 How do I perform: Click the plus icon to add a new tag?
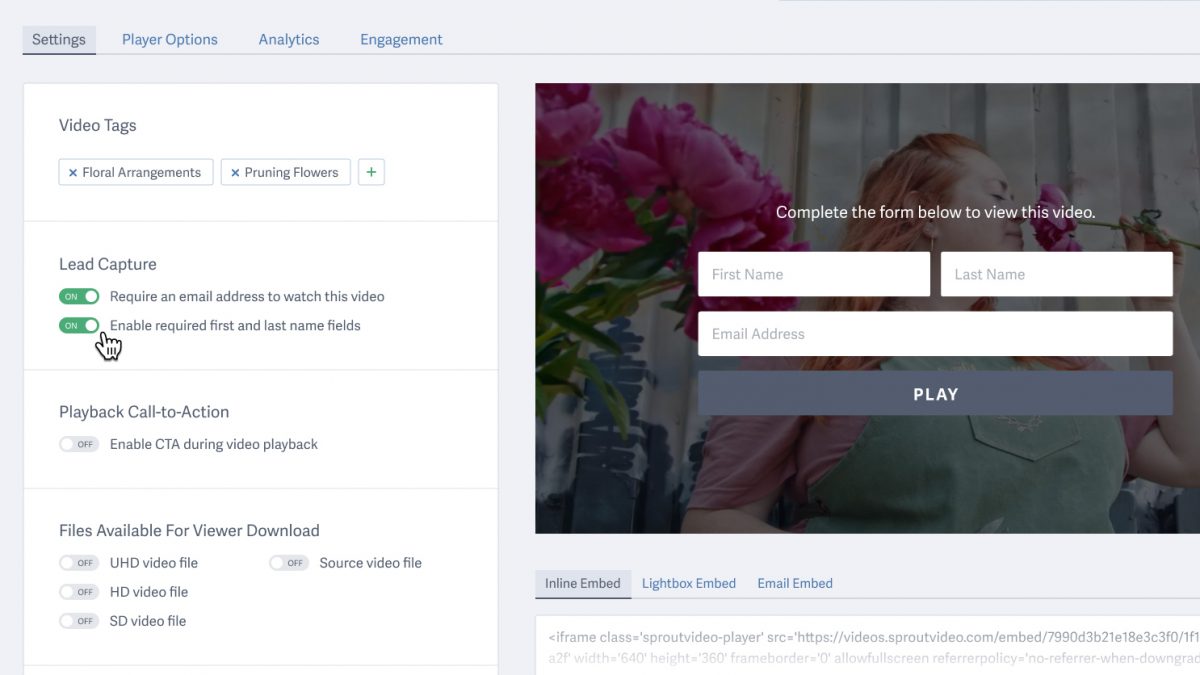tap(371, 172)
